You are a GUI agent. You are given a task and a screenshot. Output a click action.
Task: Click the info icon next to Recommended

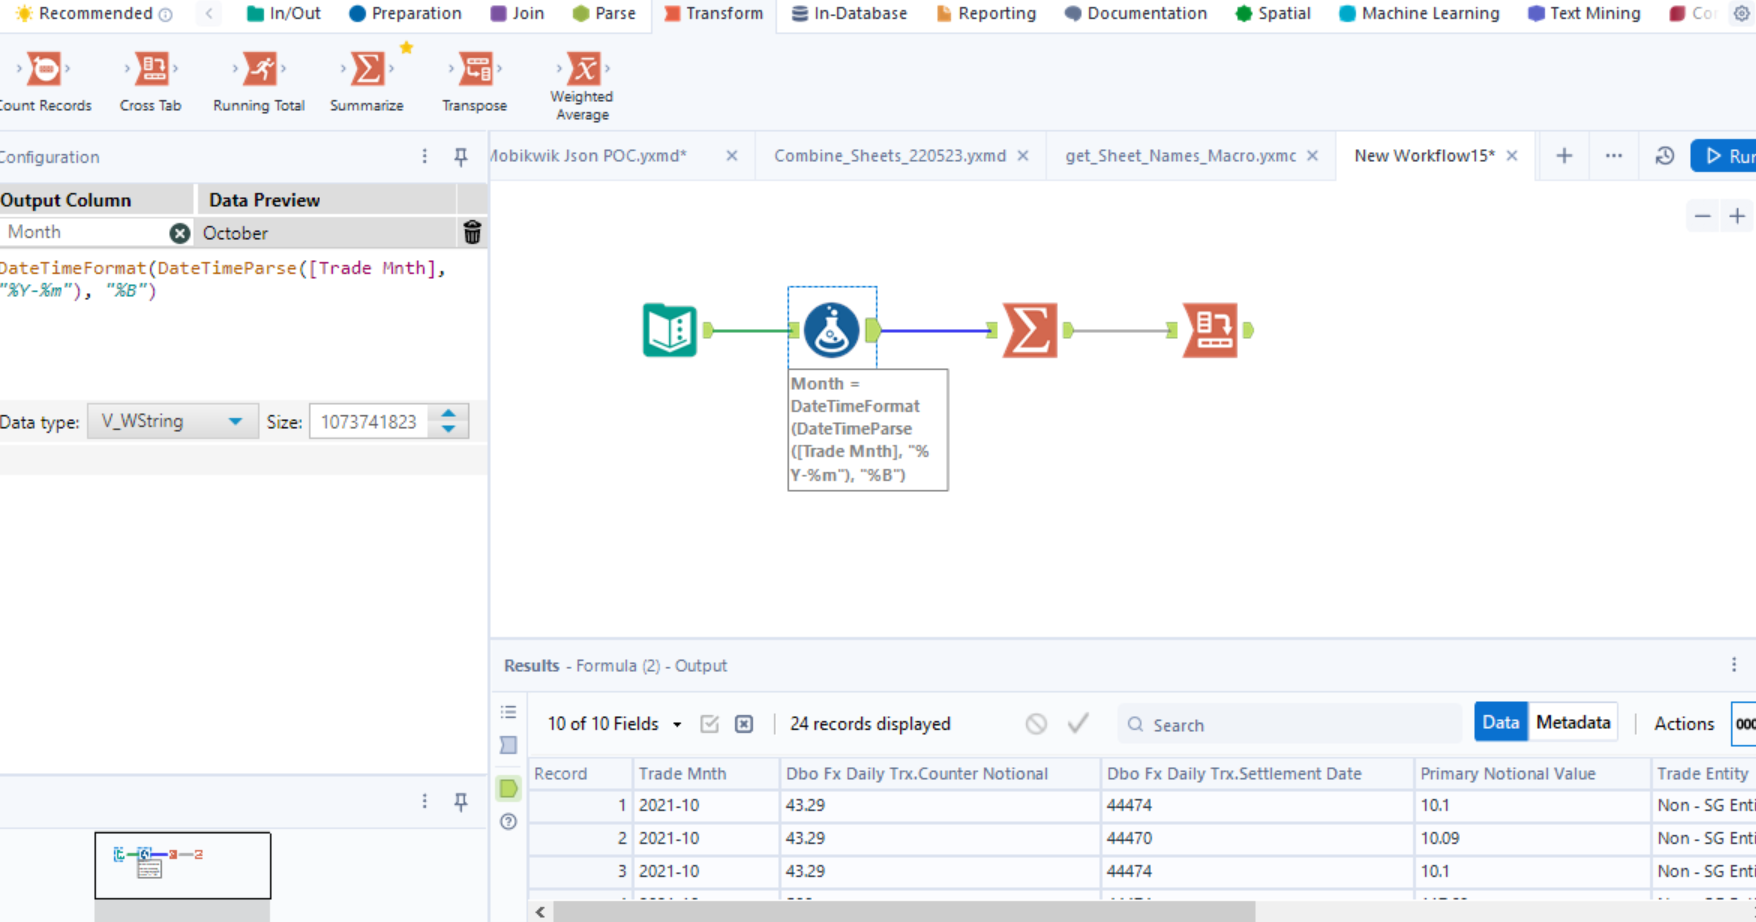[x=166, y=14]
